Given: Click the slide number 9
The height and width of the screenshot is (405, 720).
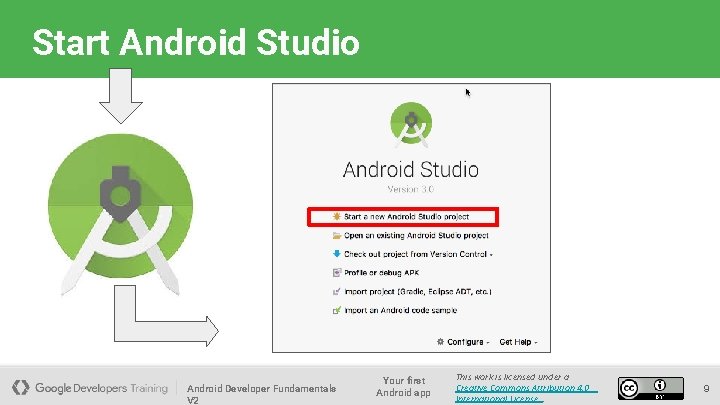Looking at the screenshot, I should [706, 388].
